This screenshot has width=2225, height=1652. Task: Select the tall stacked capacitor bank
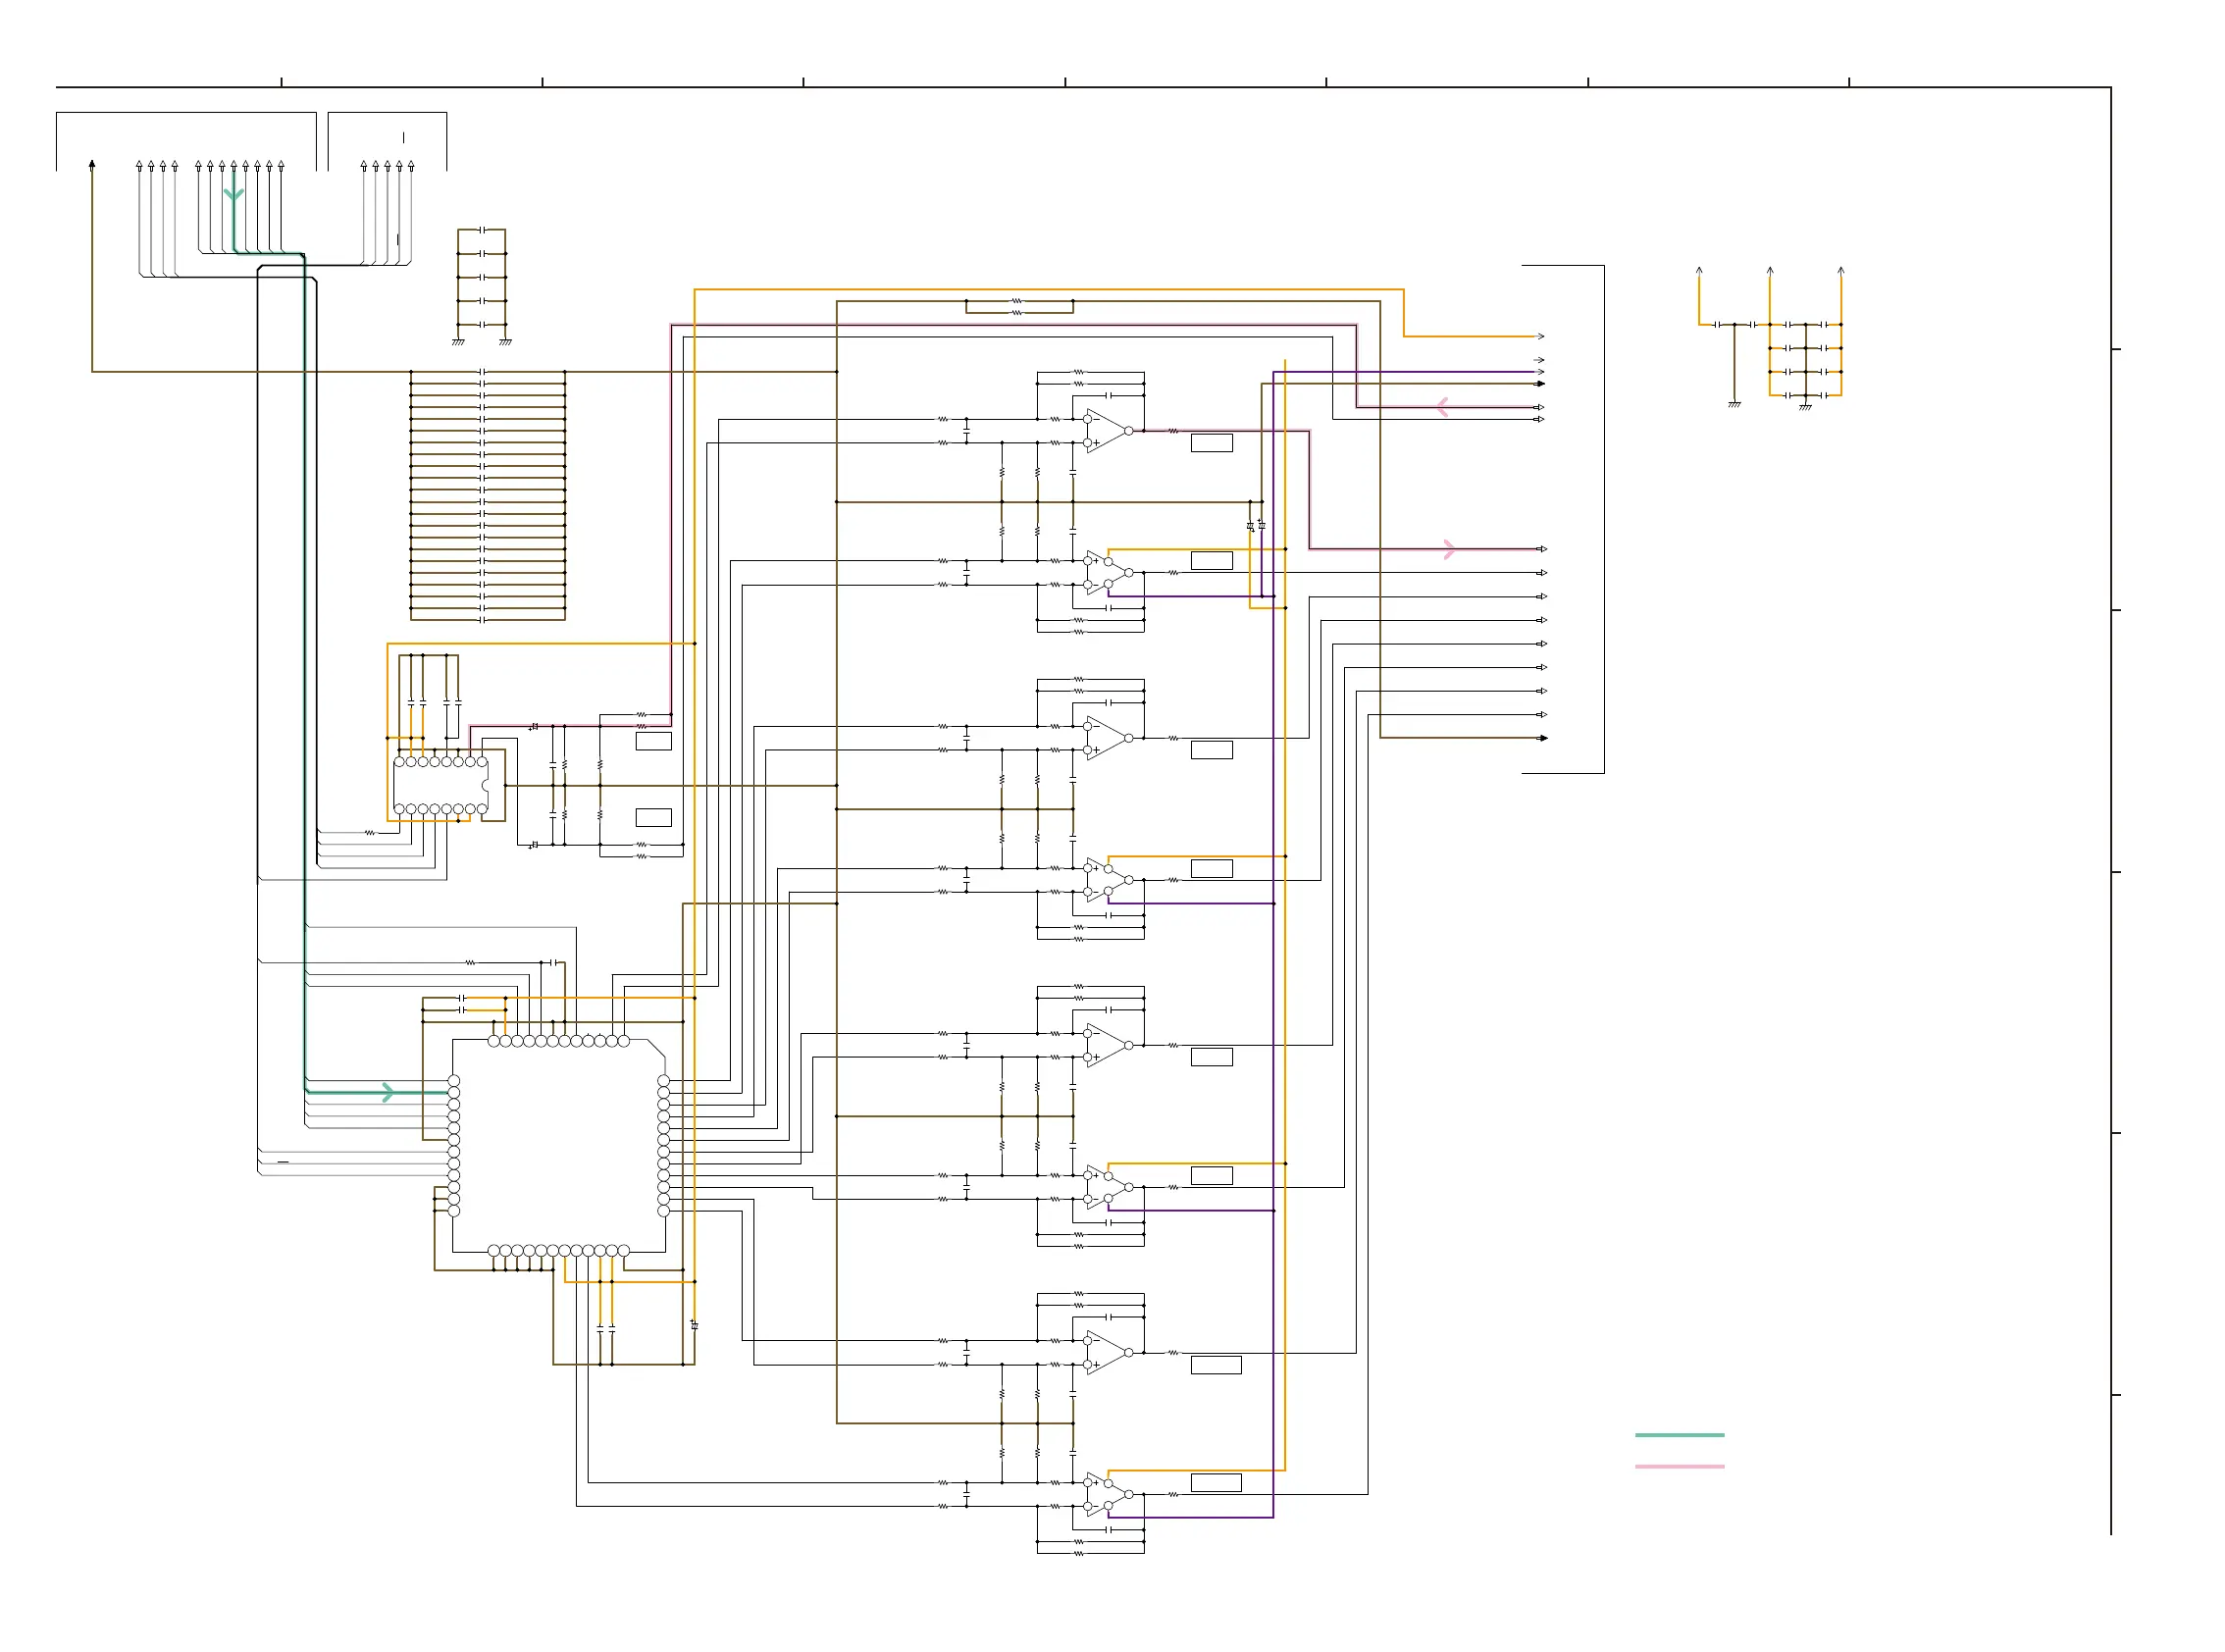pyautogui.click(x=488, y=496)
